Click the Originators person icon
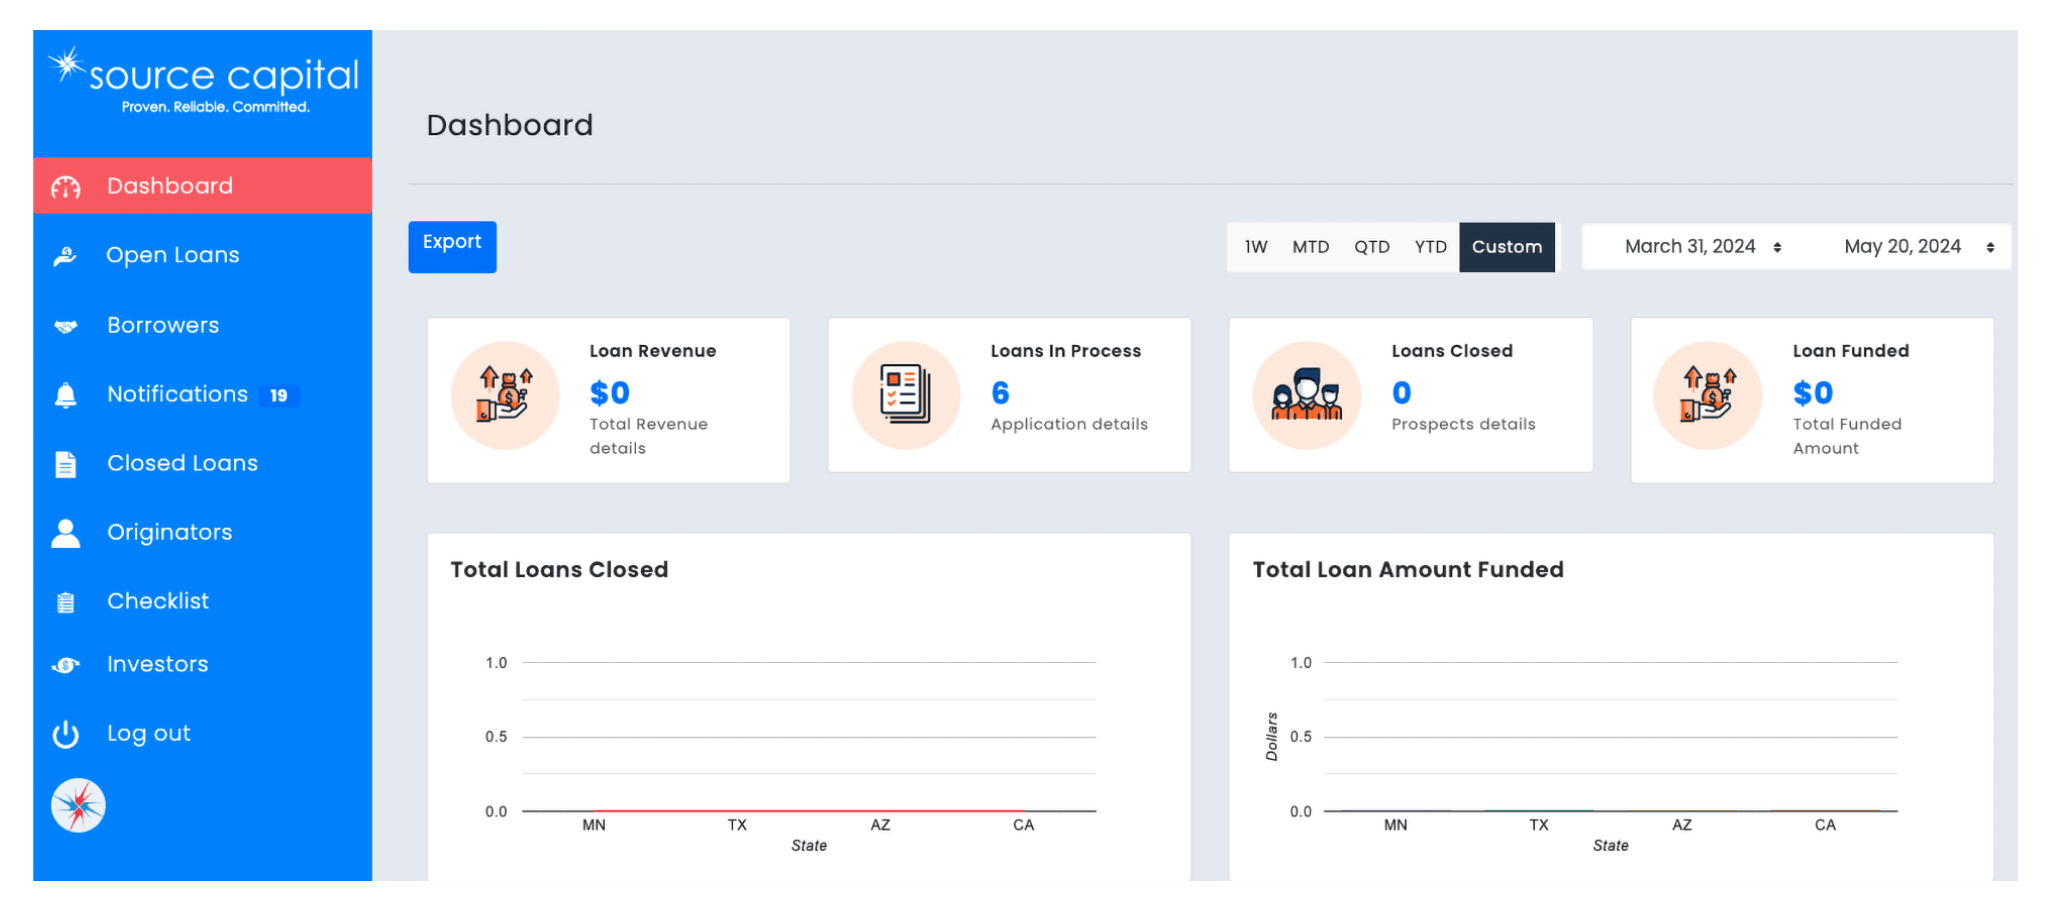Image resolution: width=2048 pixels, height=911 pixels. [x=66, y=533]
